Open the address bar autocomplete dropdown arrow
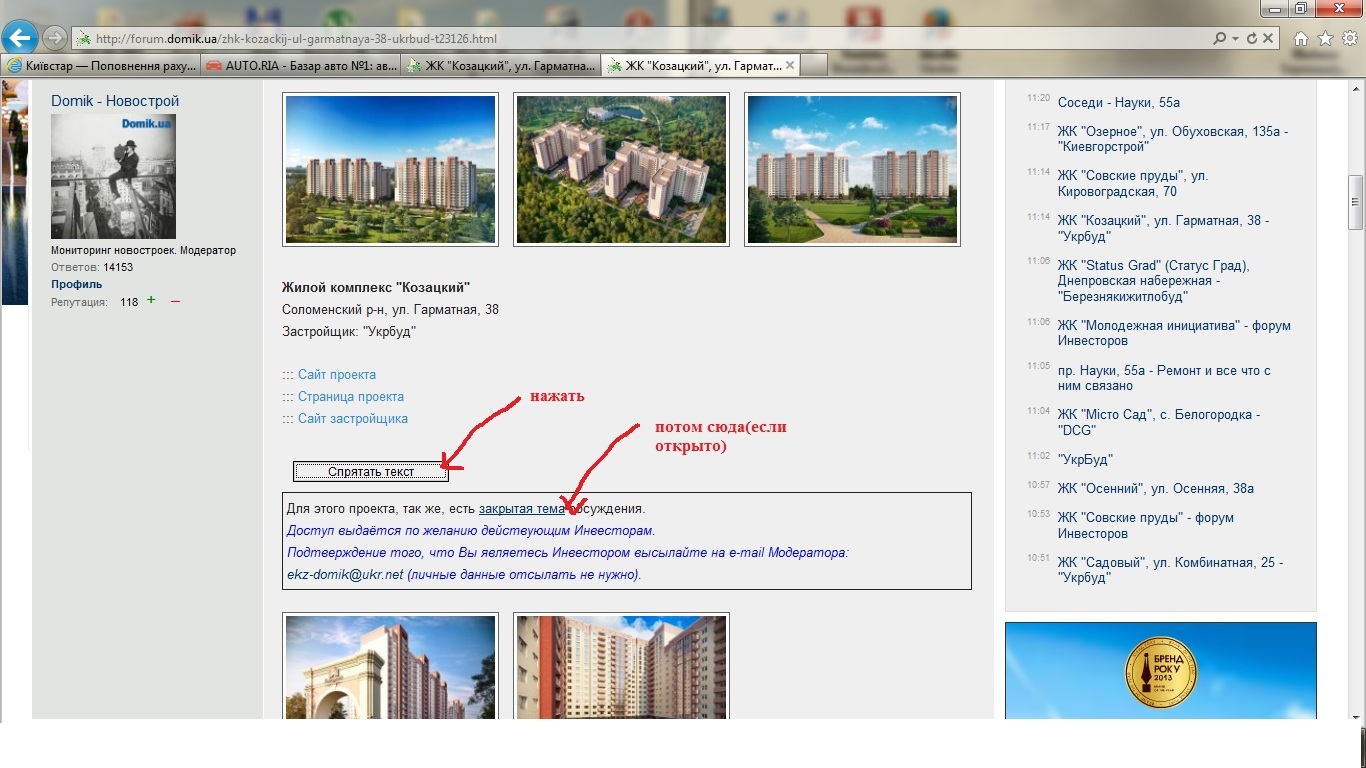Image resolution: width=1366 pixels, height=768 pixels. 1236,39
